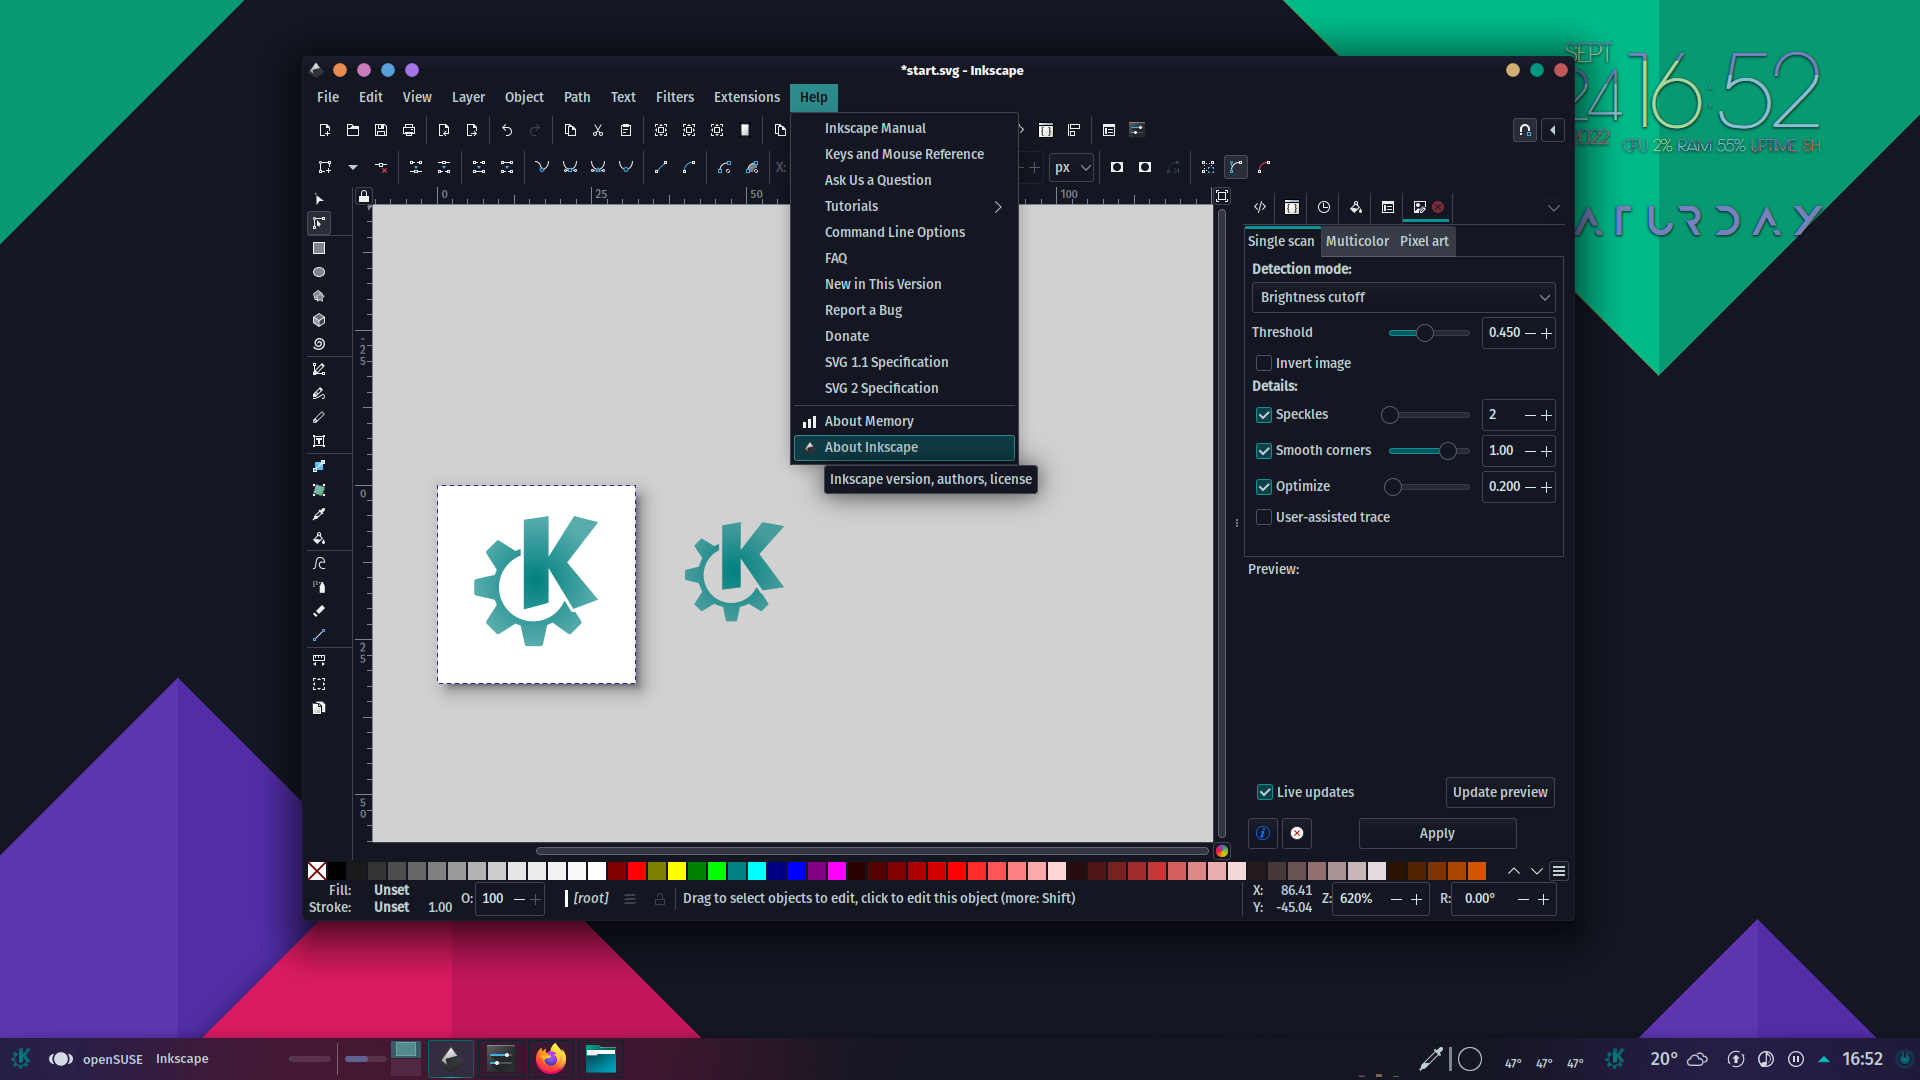Select the Star and polygon tool
Screen dimensions: 1920x1080
(x=319, y=296)
